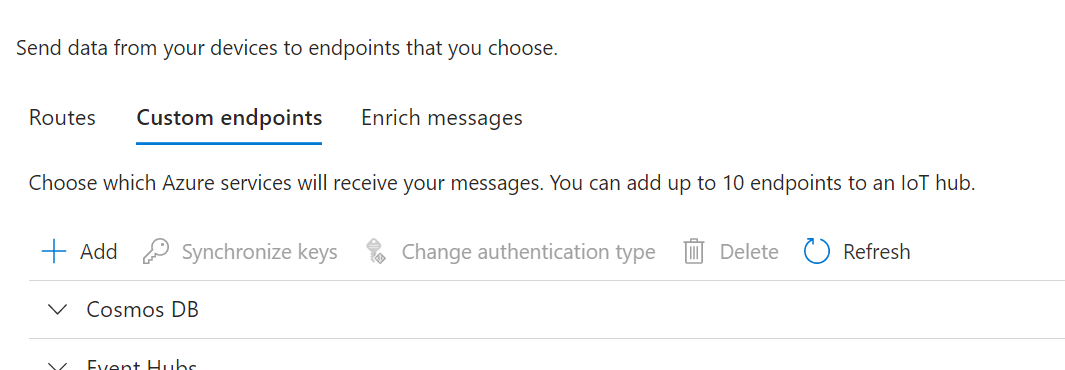The width and height of the screenshot is (1065, 370).
Task: Click the Change authentication type text
Action: coord(528,252)
